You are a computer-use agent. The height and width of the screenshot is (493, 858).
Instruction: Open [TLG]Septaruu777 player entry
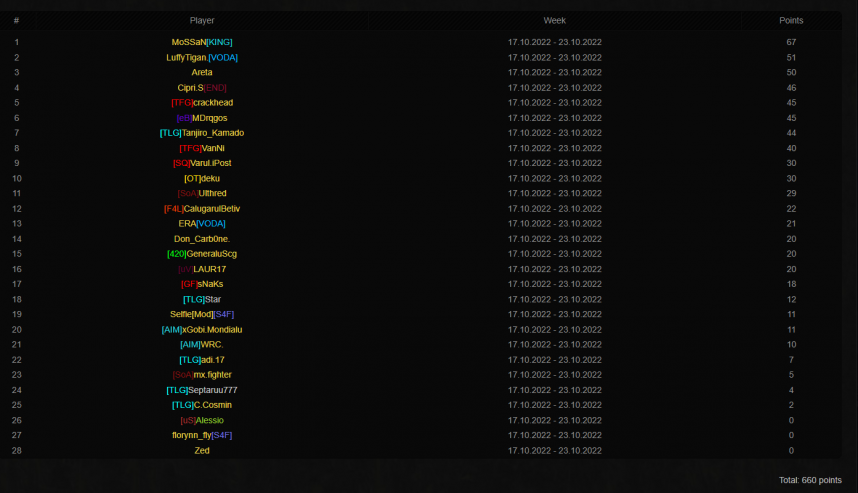(202, 390)
